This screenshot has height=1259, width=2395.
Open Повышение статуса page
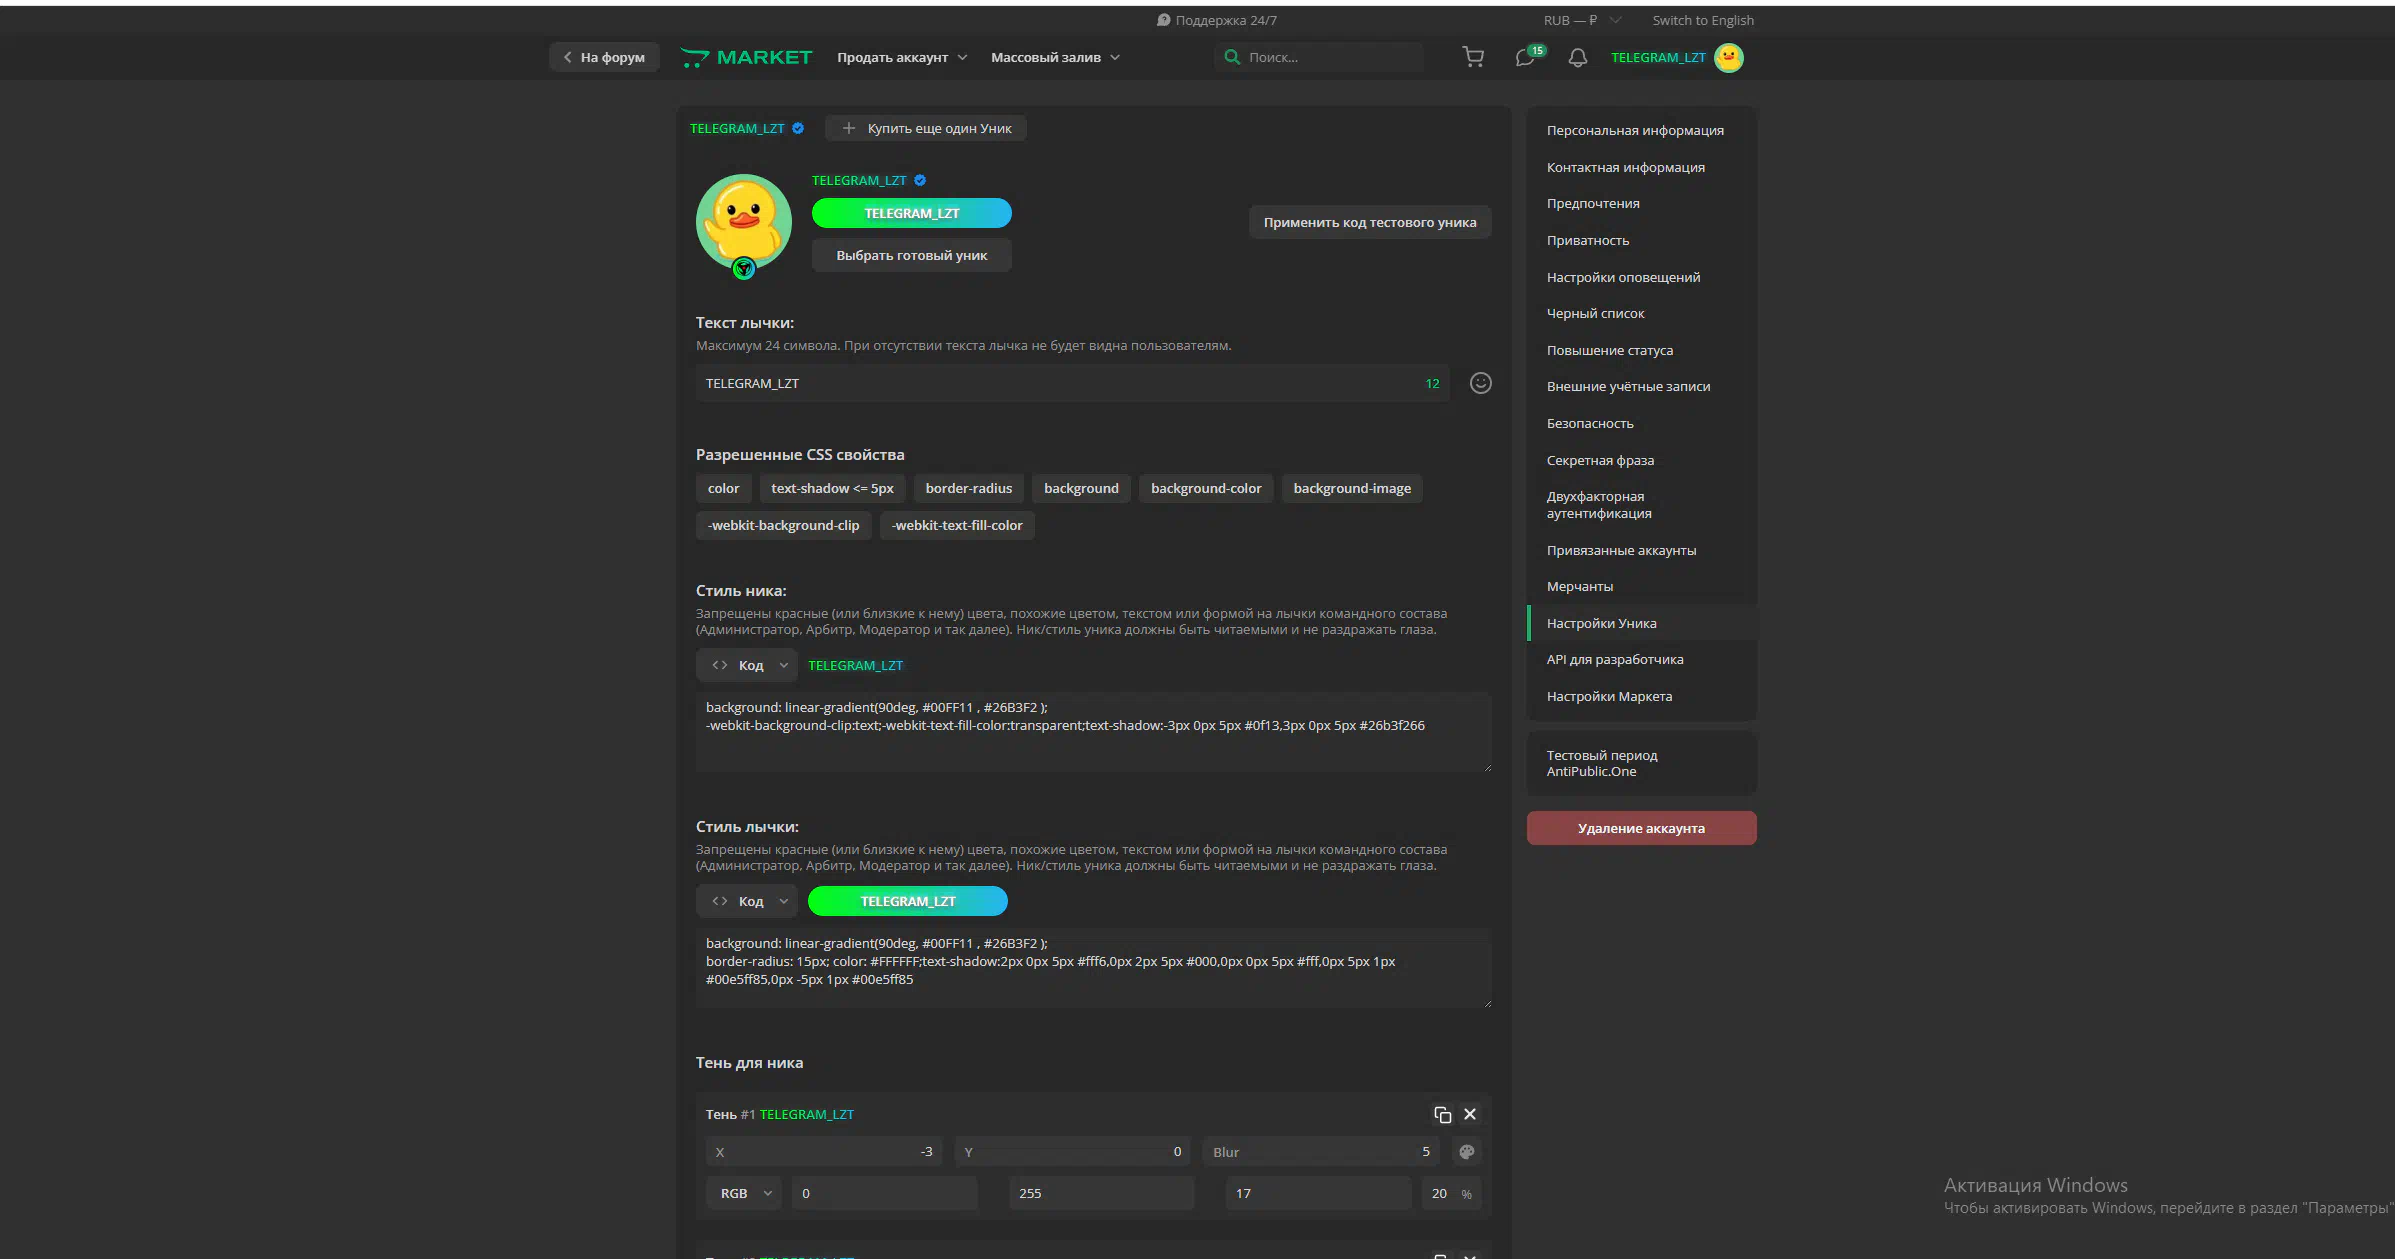pyautogui.click(x=1642, y=350)
